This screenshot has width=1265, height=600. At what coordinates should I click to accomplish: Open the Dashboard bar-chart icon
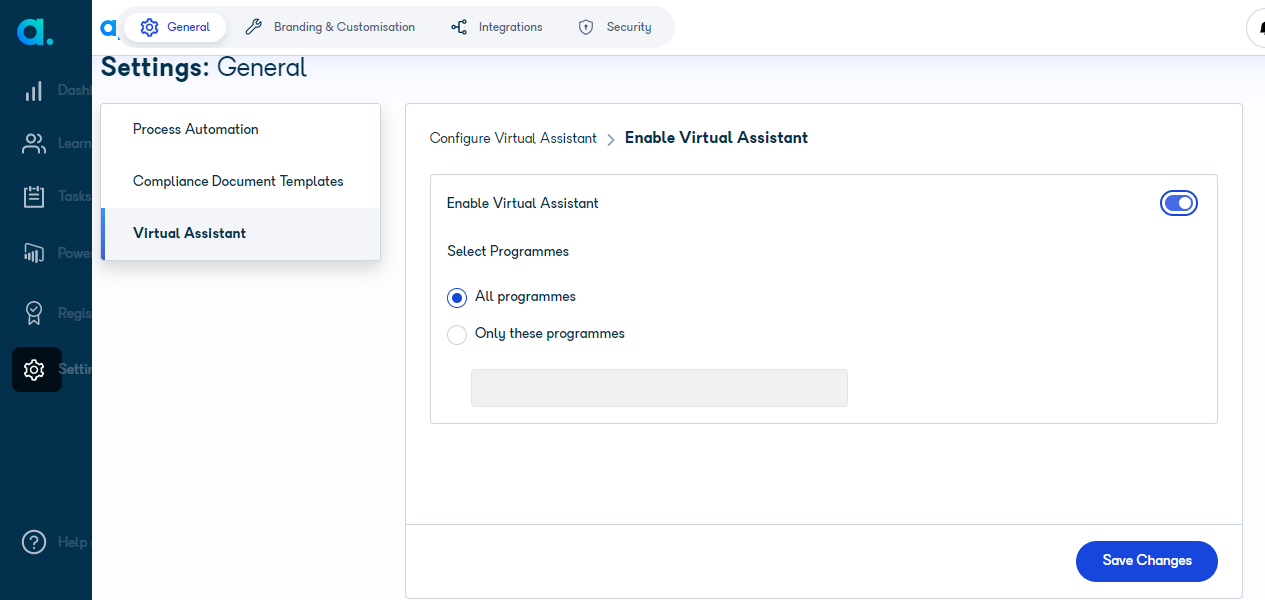coord(34,90)
